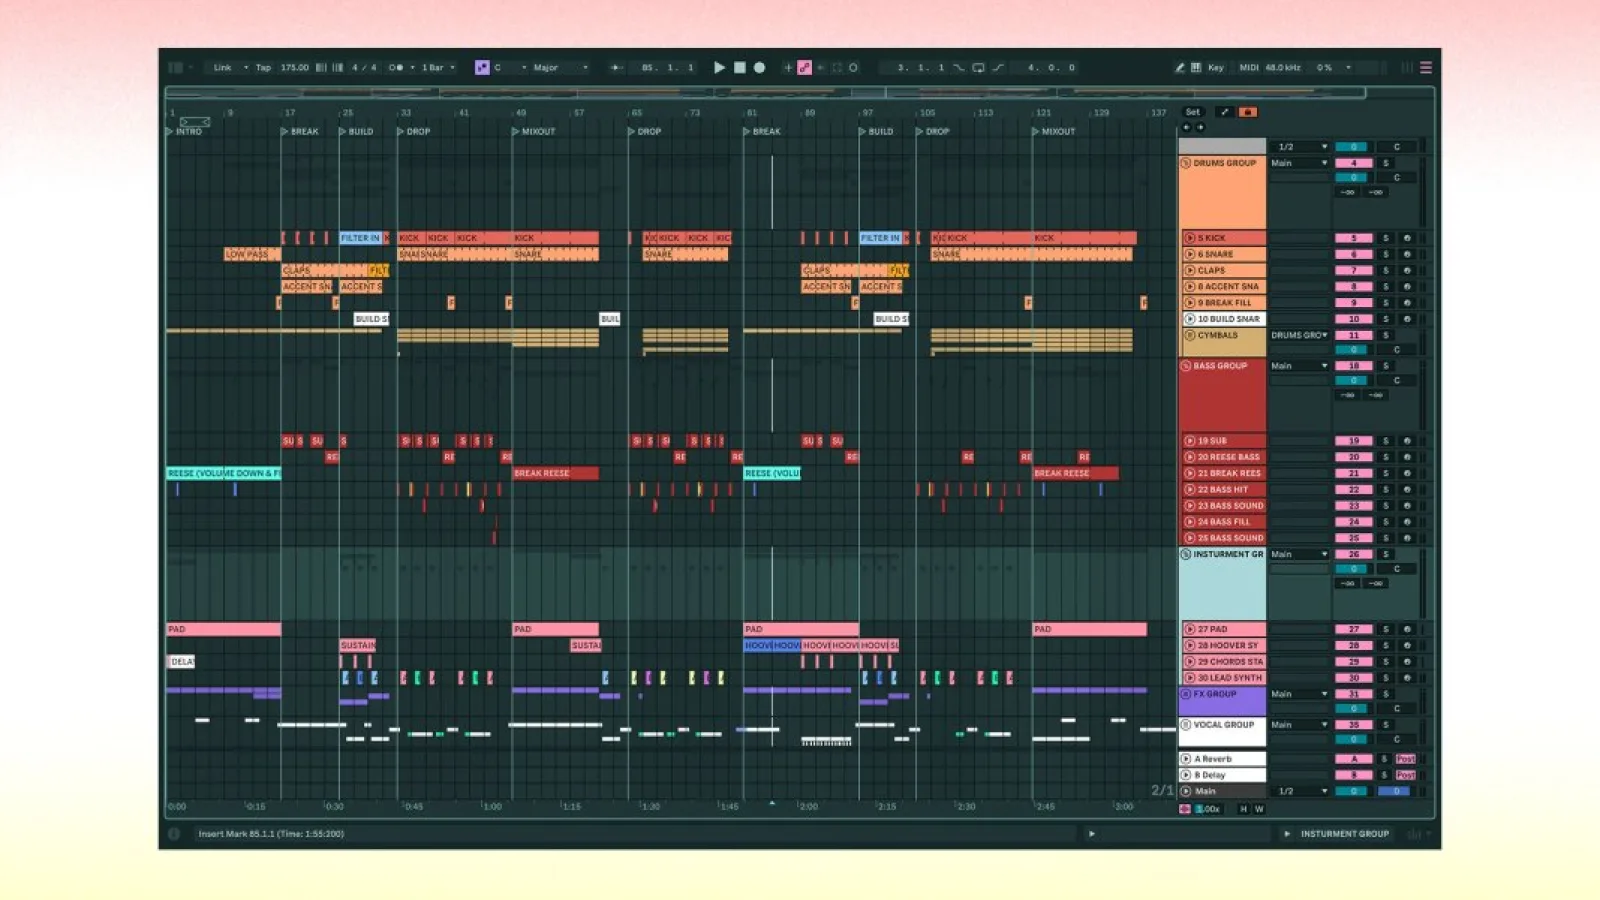Open the Major scale name dropdown
Screen dimensions: 1600x900
[x=560, y=67]
